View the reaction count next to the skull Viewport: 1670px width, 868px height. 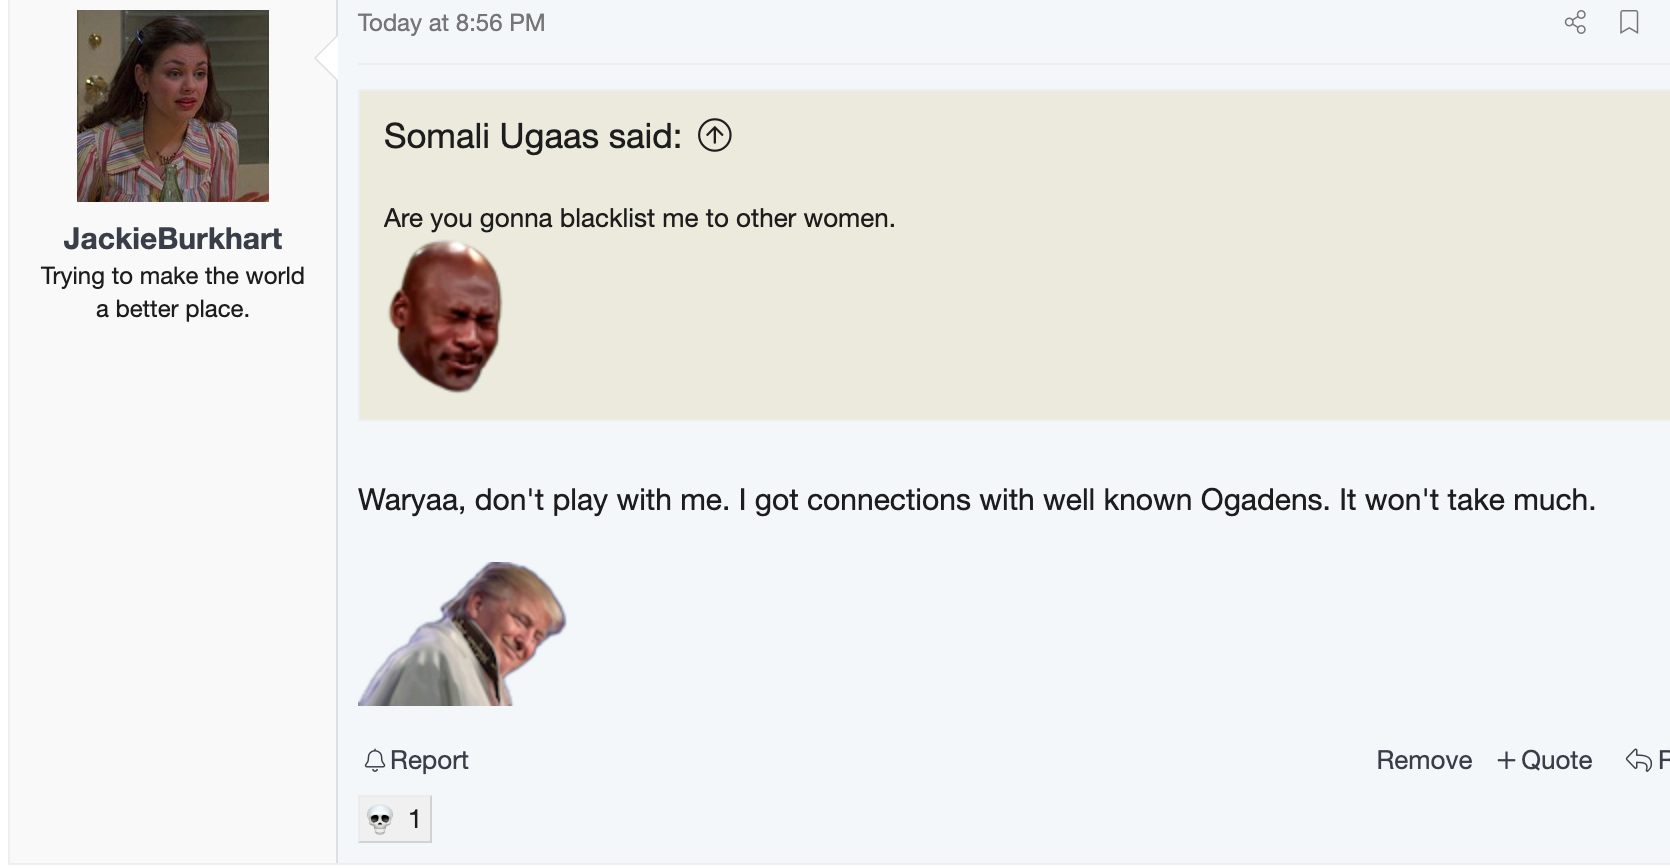point(414,820)
